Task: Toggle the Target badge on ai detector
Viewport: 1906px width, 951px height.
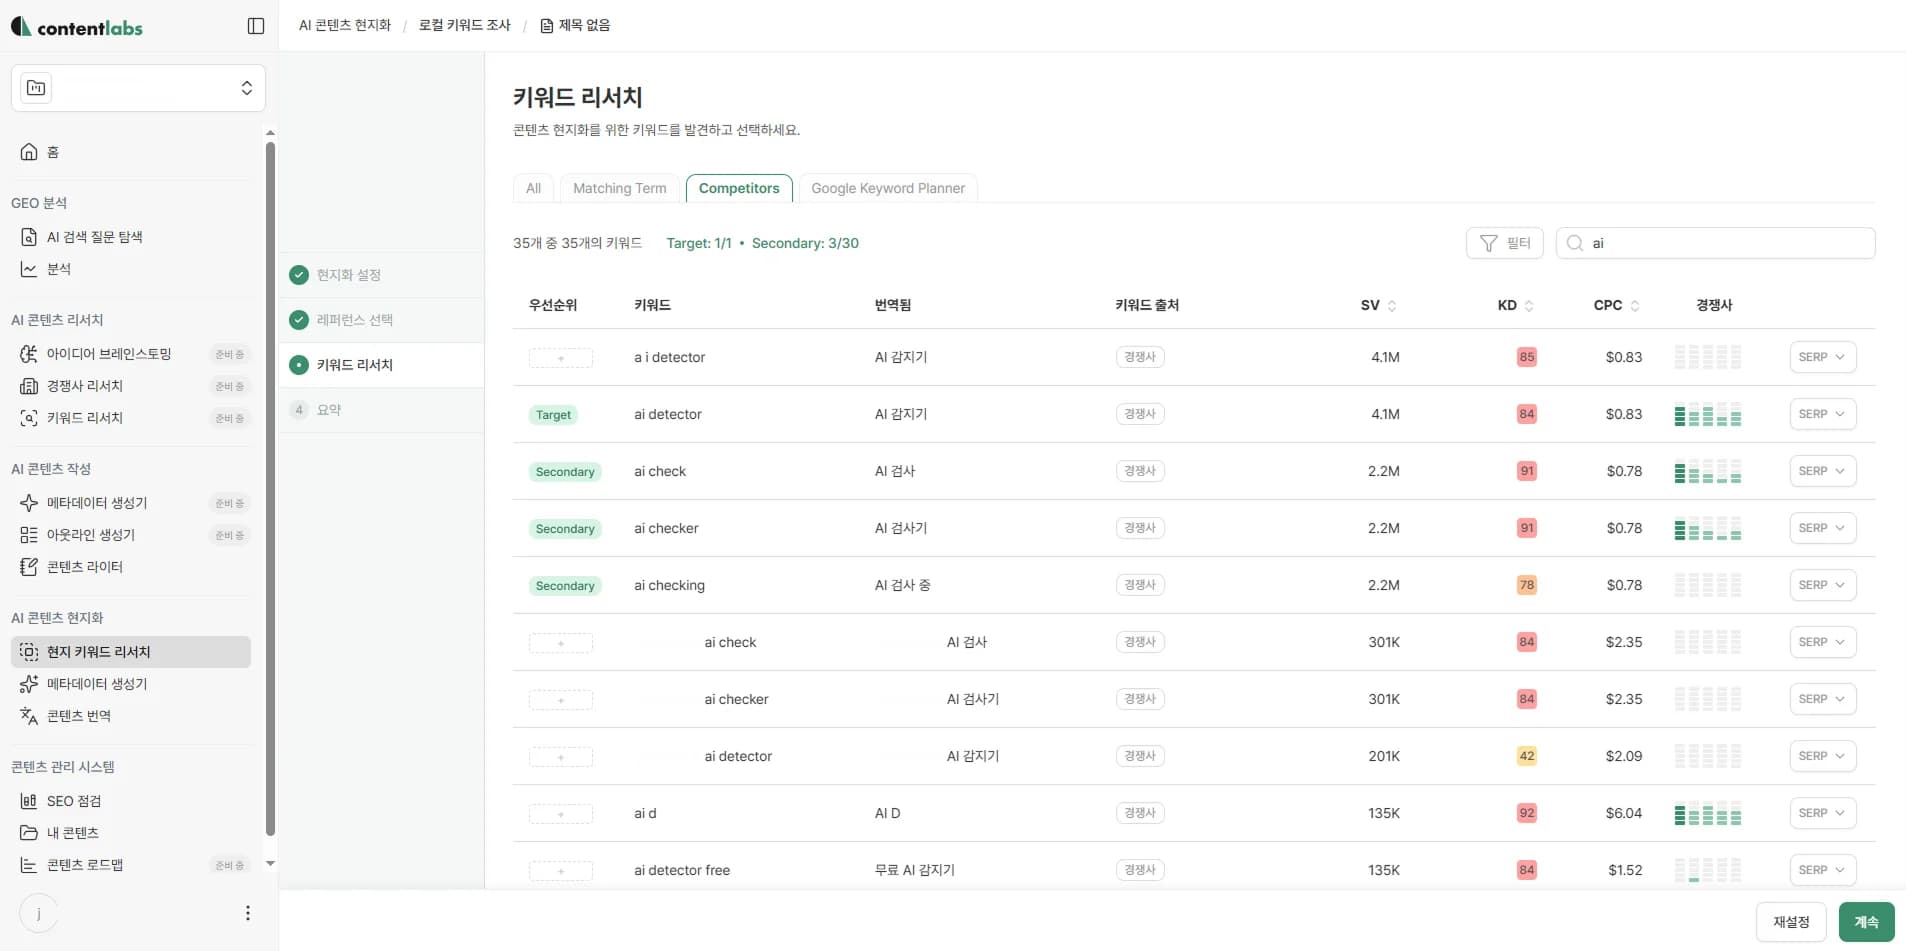Action: click(x=553, y=415)
